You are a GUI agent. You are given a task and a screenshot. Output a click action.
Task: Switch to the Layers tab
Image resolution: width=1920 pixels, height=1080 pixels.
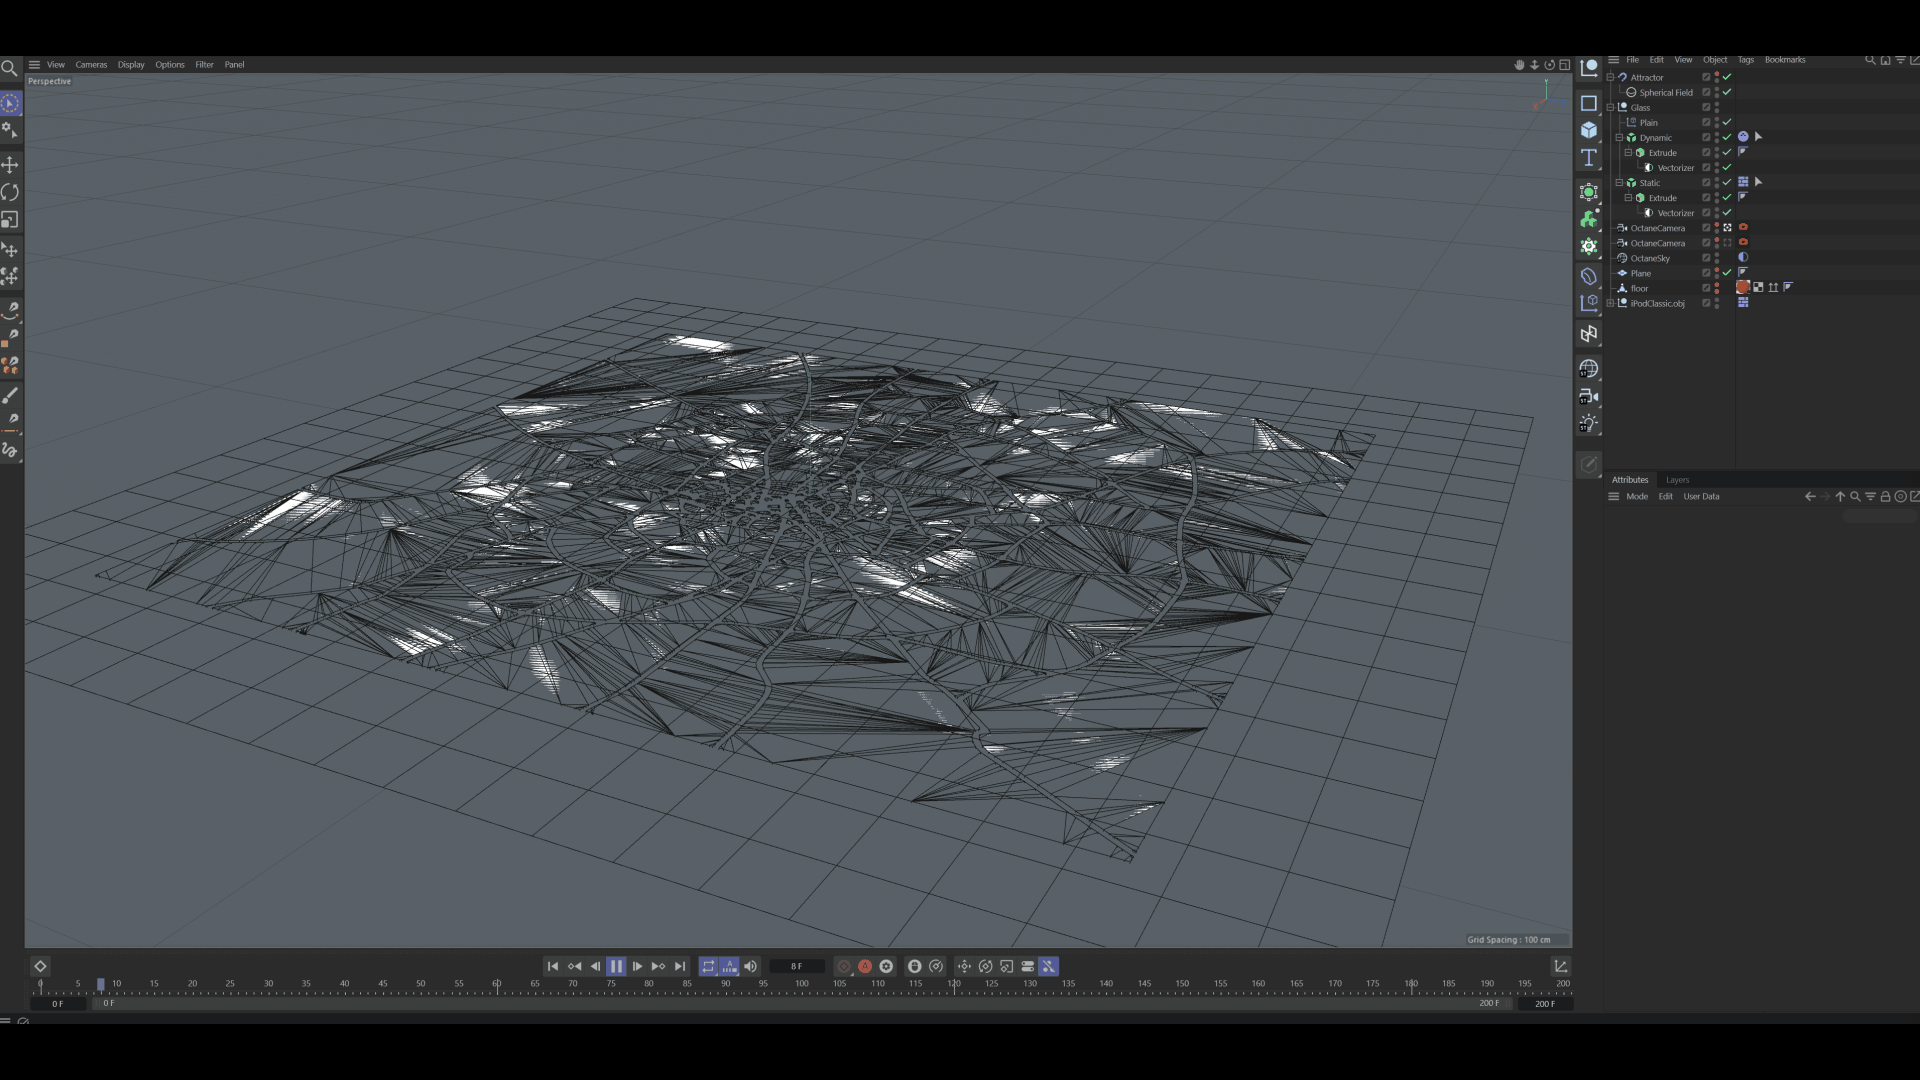[x=1677, y=480]
